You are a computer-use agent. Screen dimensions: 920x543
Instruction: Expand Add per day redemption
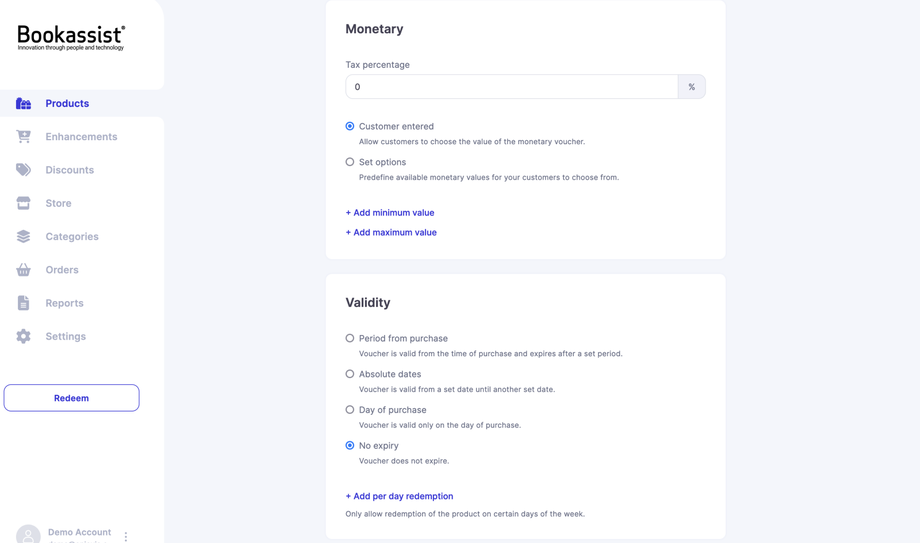399,496
